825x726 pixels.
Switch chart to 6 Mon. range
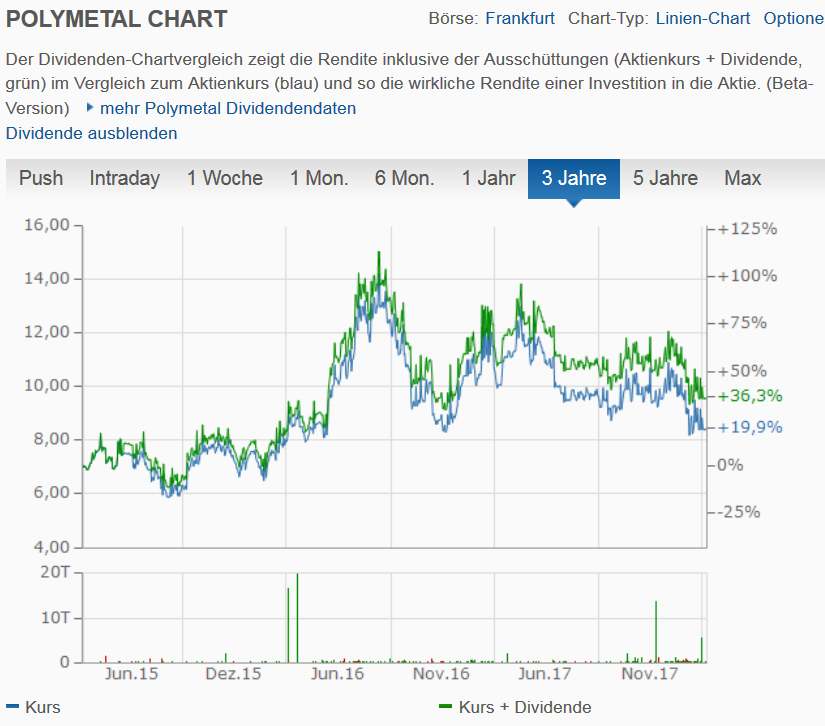(x=405, y=178)
